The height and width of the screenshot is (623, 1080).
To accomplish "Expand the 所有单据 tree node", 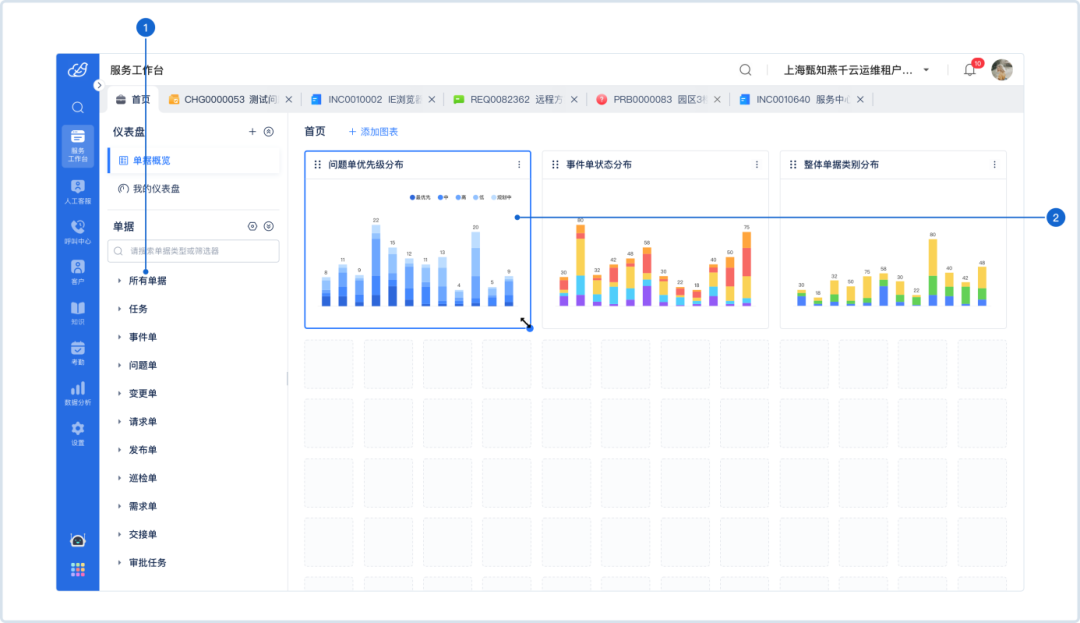I will click(119, 281).
